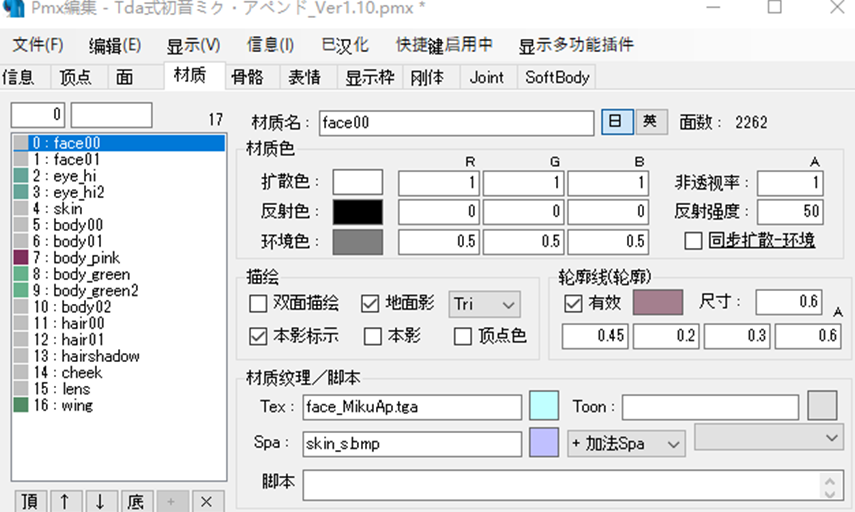Delete material with the × button

coord(206,501)
